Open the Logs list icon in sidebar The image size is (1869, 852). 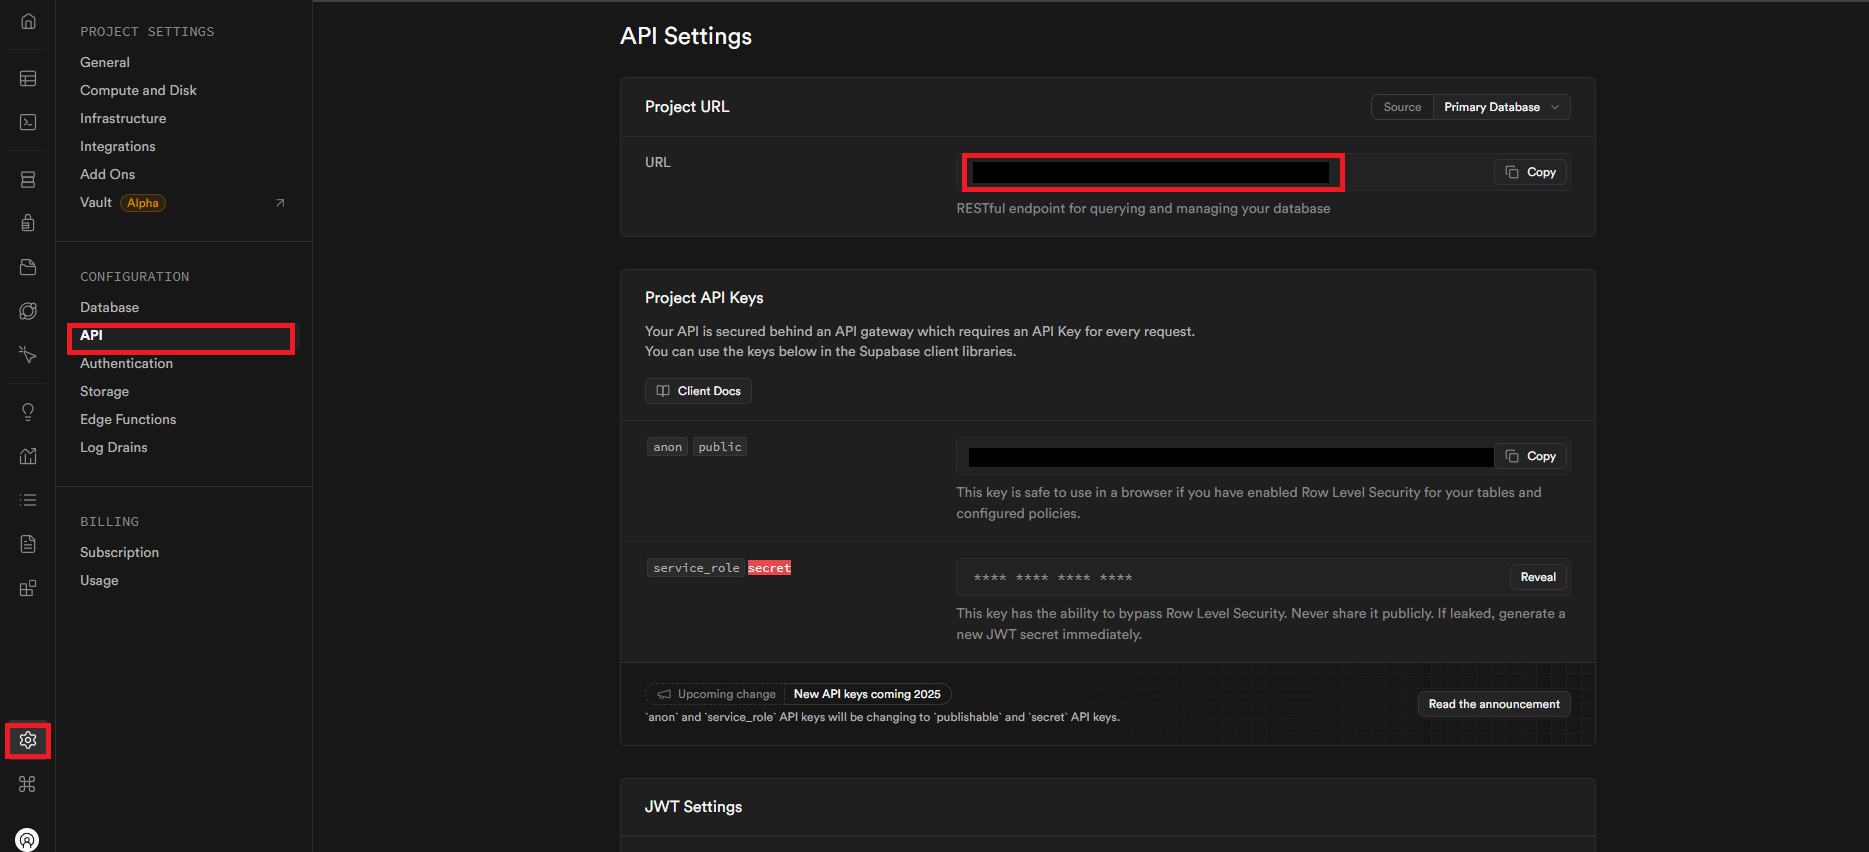[x=28, y=500]
